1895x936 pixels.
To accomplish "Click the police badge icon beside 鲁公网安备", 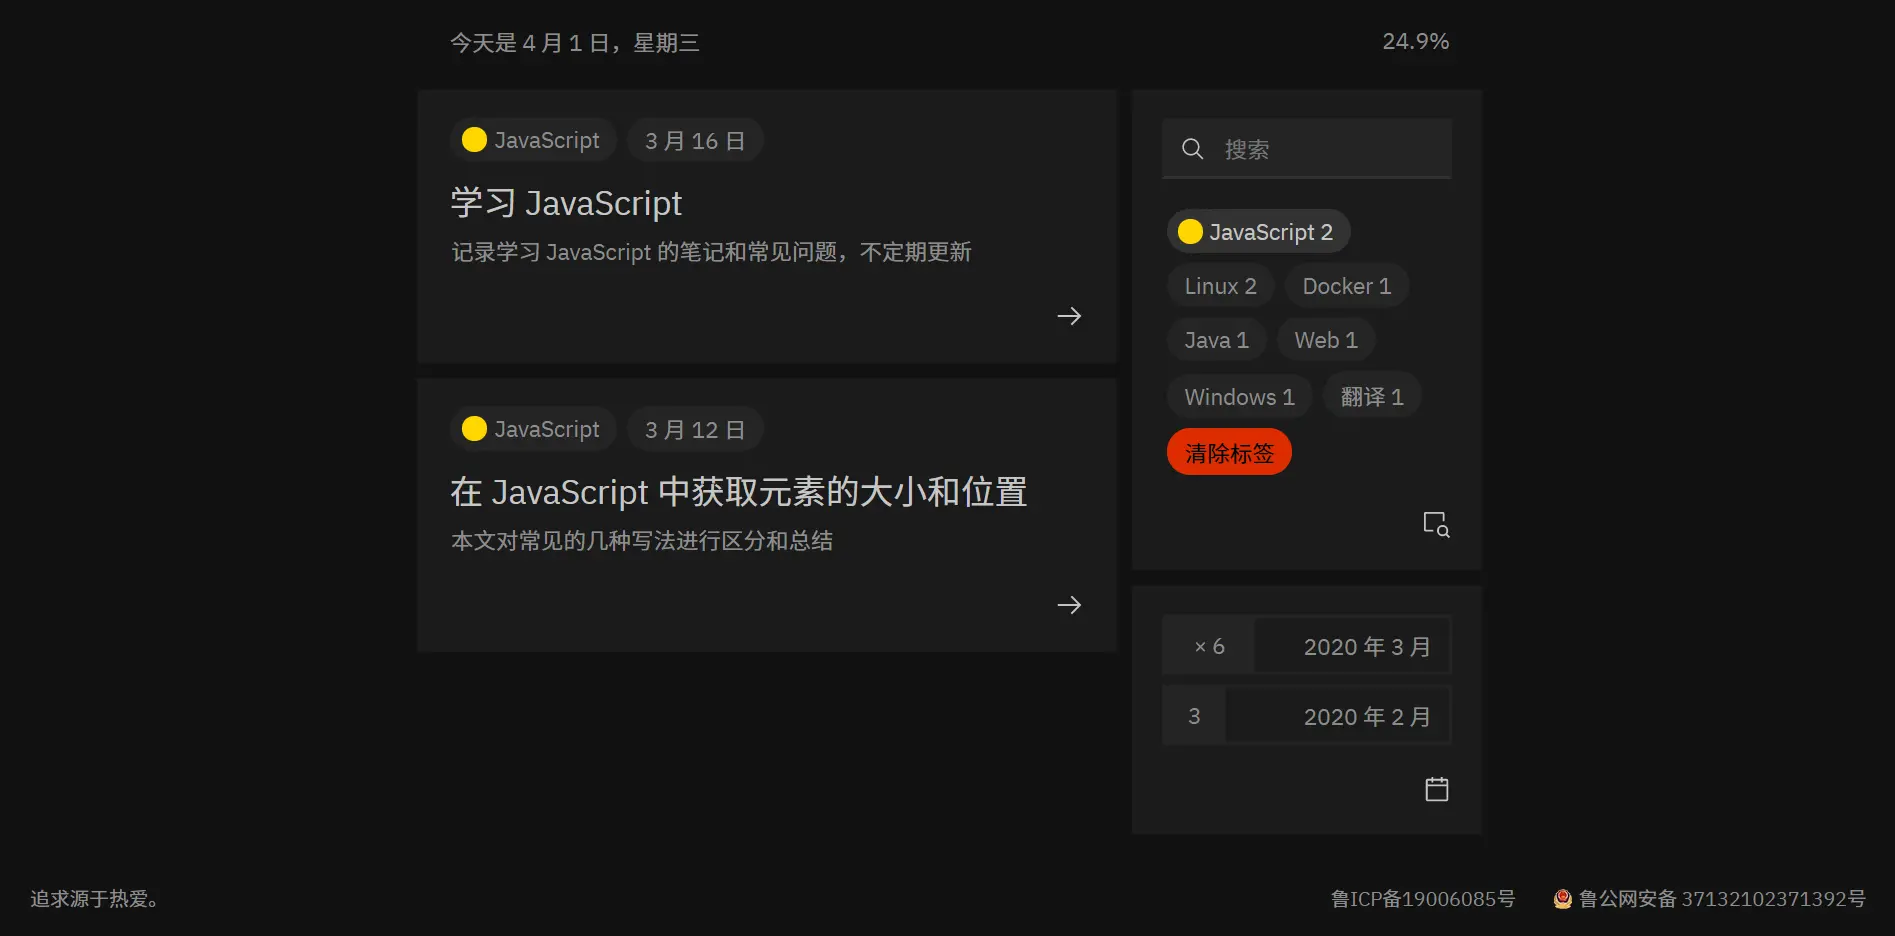I will pos(1561,899).
